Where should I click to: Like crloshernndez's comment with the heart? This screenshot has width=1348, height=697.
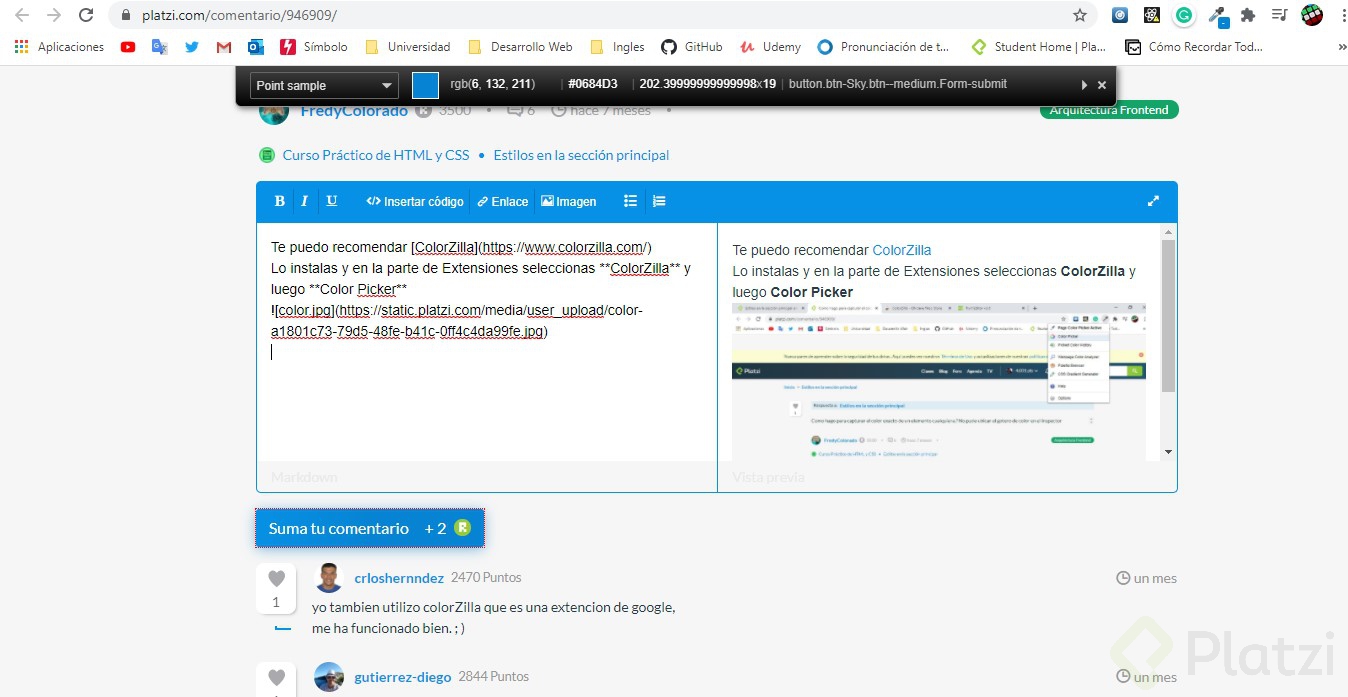pos(277,578)
